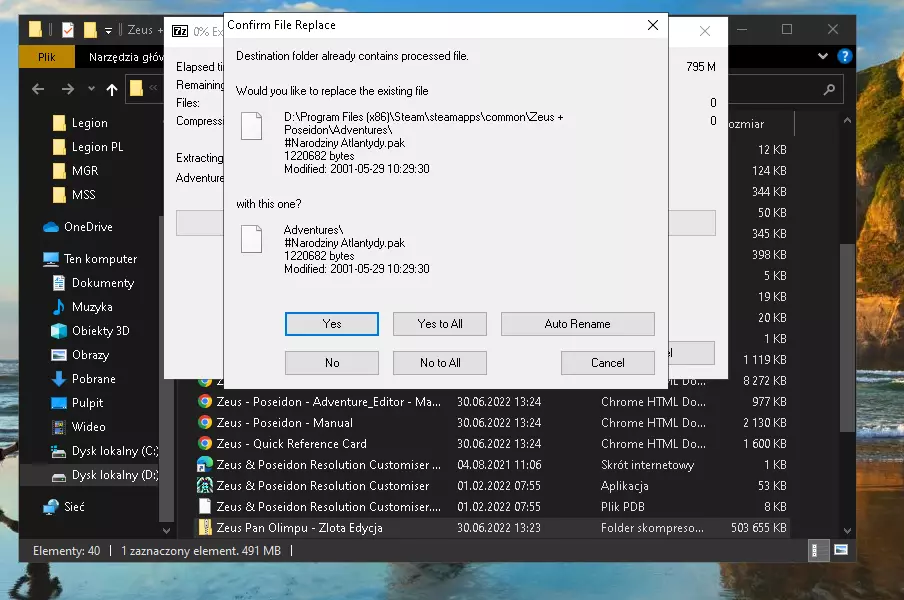904x600 pixels.
Task: Click 503 655 KB size cell
Action: click(759, 527)
